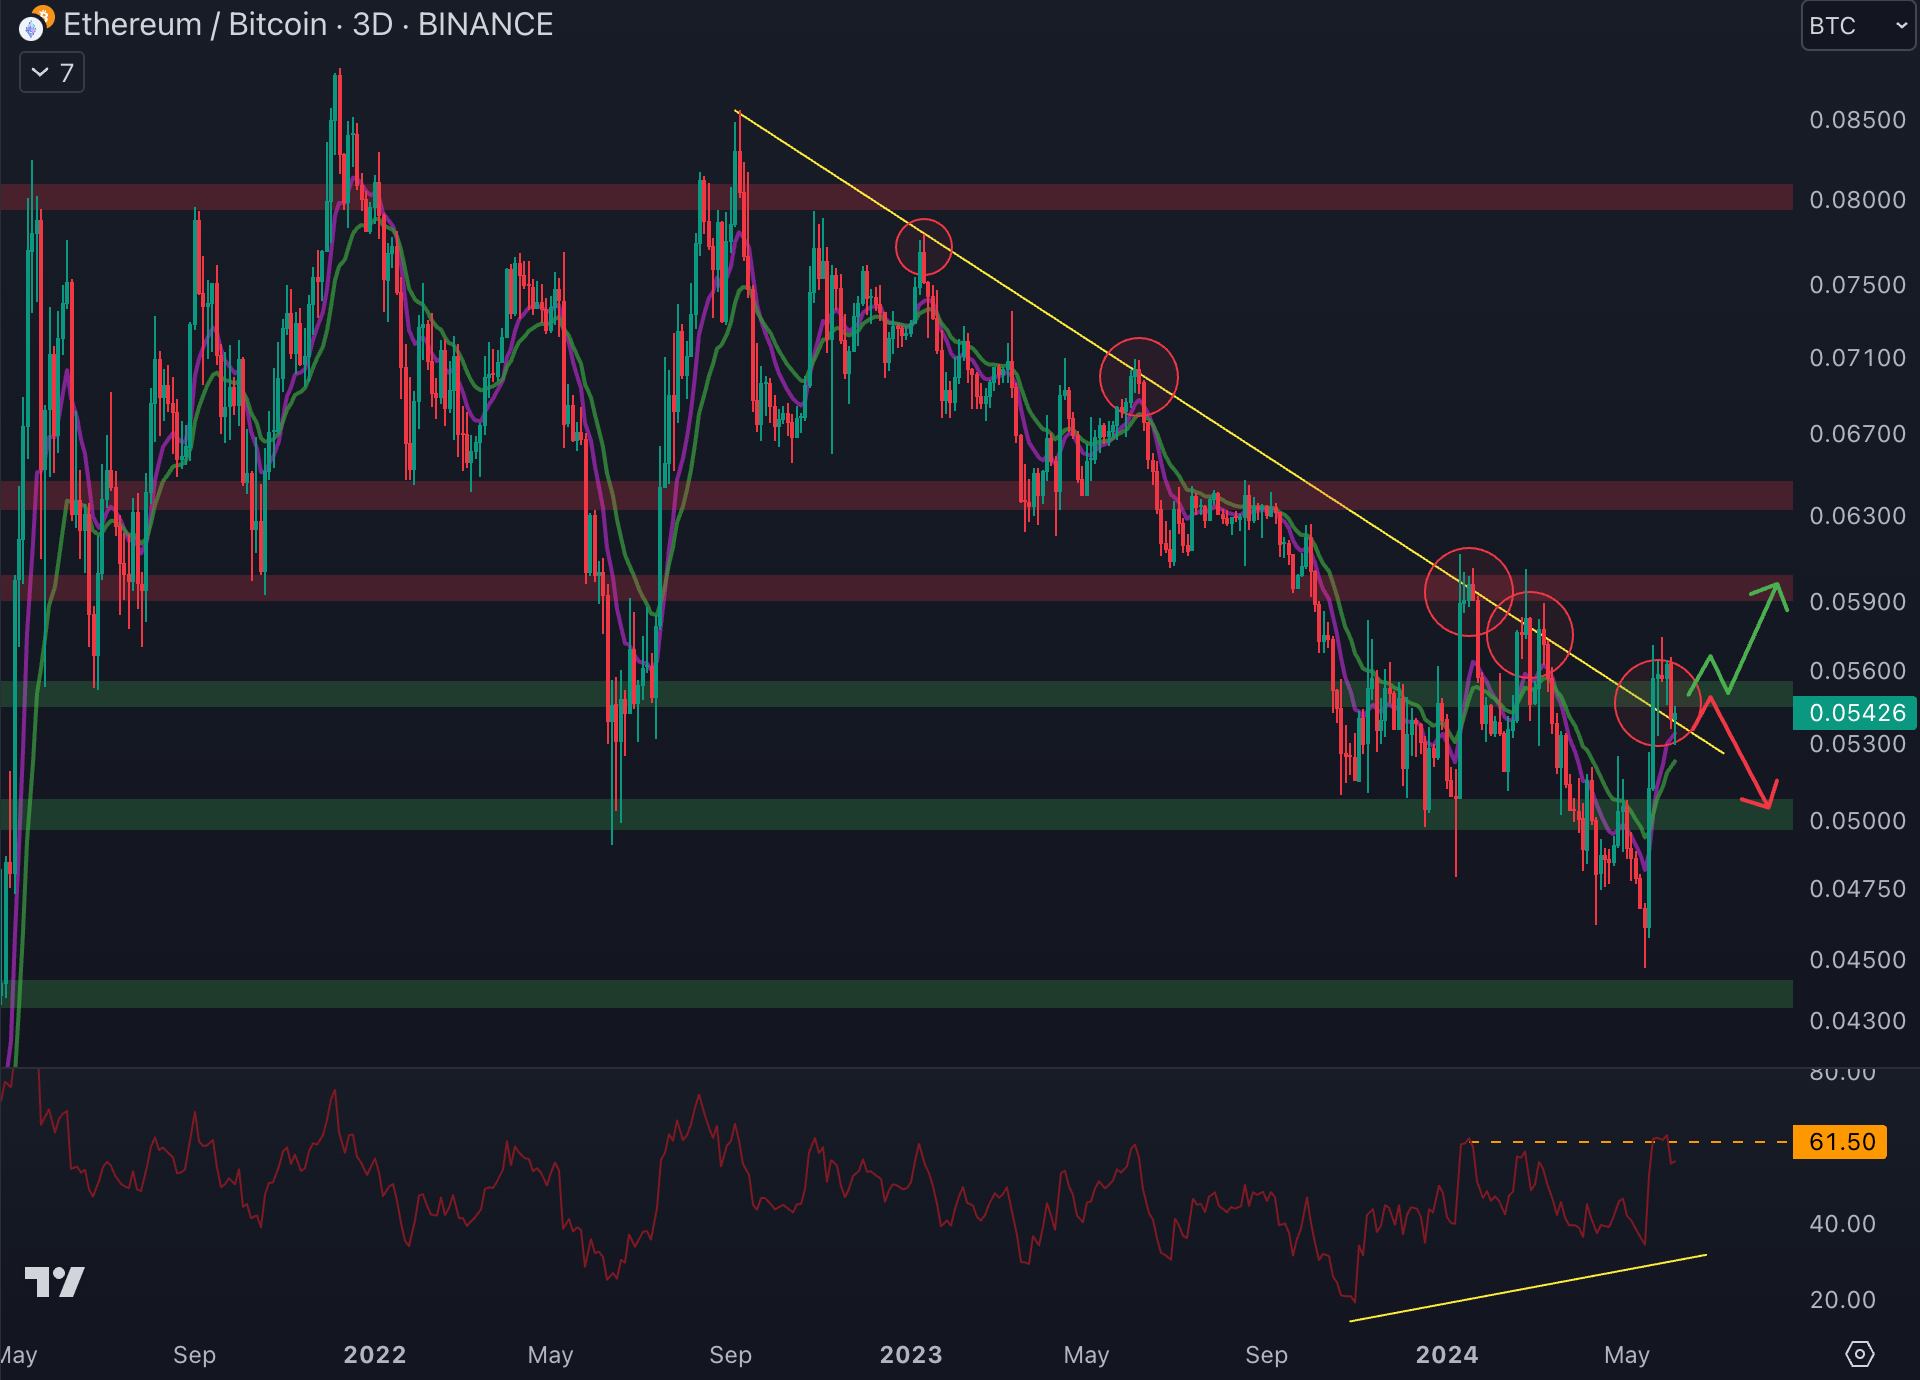Viewport: 1920px width, 1380px height.
Task: Select the rightmost red circle near current price
Action: point(1656,702)
